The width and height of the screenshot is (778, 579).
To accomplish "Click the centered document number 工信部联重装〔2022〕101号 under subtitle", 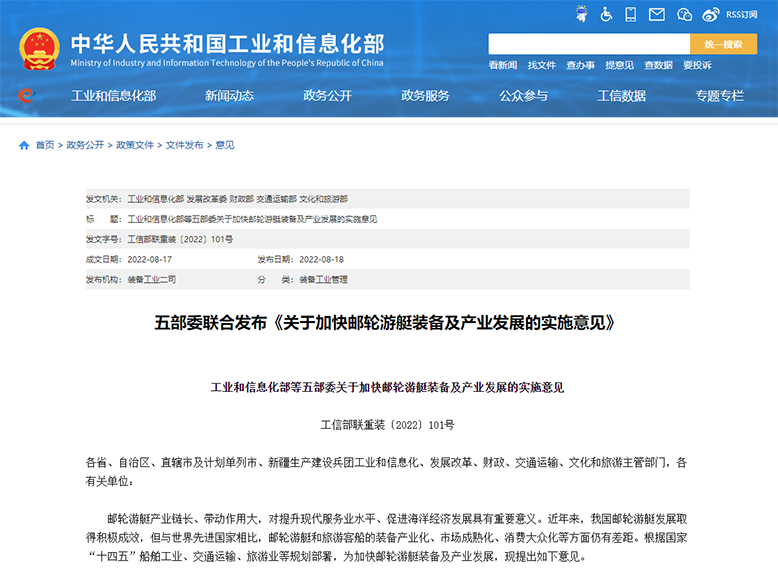I will (388, 425).
